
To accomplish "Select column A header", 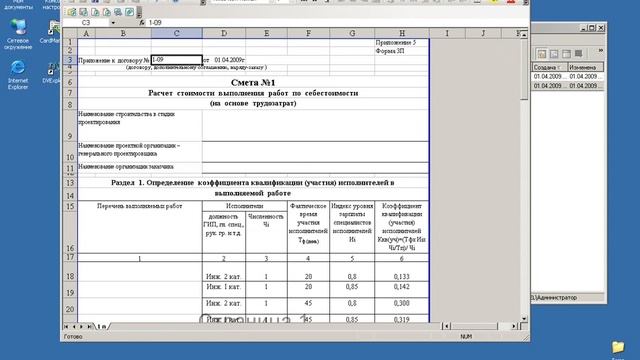I will (86, 33).
